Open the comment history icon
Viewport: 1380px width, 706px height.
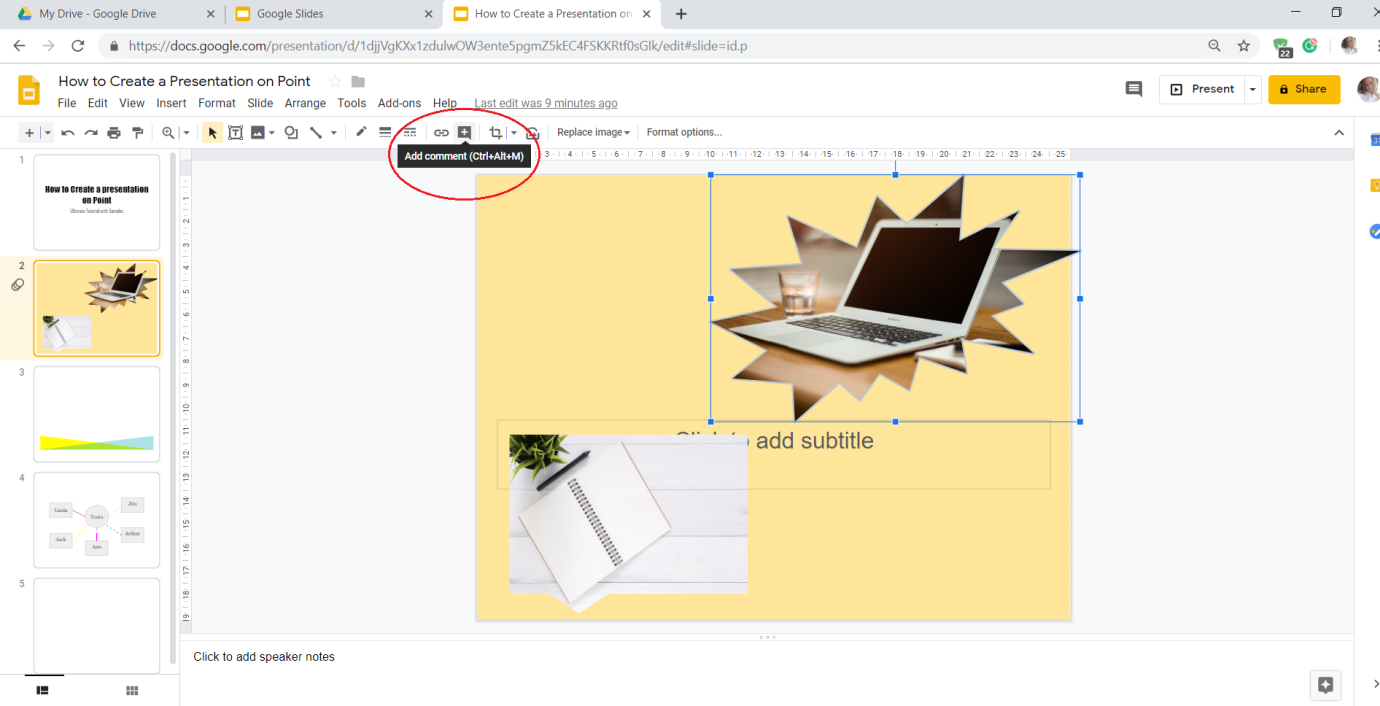tap(1134, 89)
